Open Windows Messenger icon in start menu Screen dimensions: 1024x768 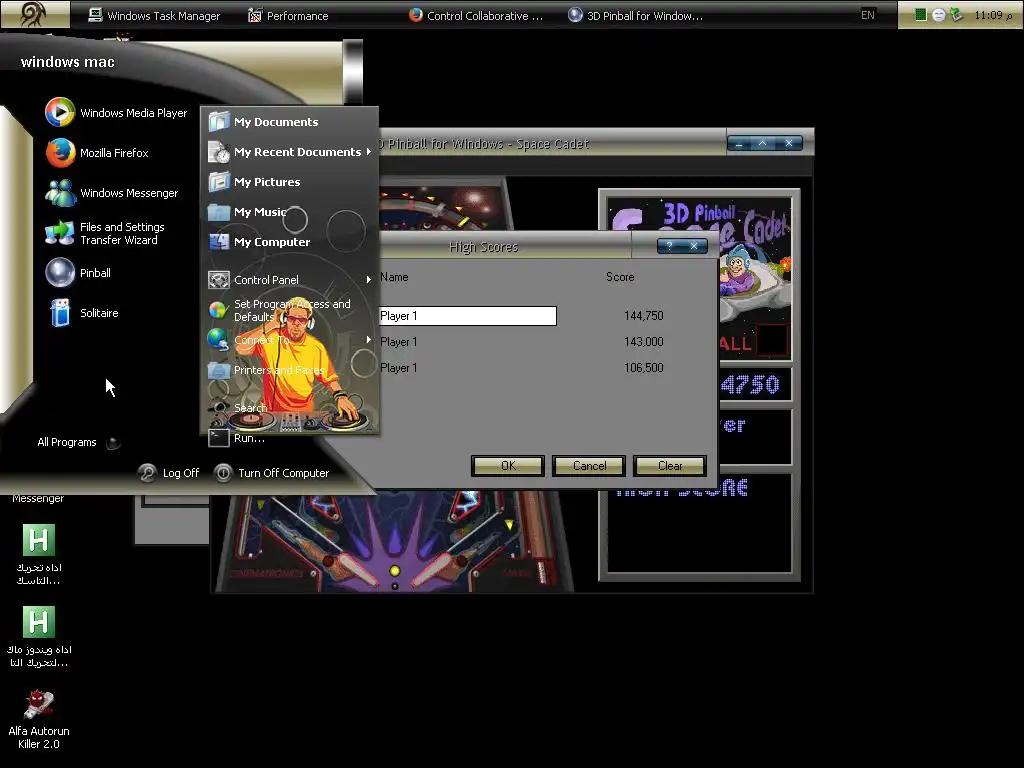point(60,193)
